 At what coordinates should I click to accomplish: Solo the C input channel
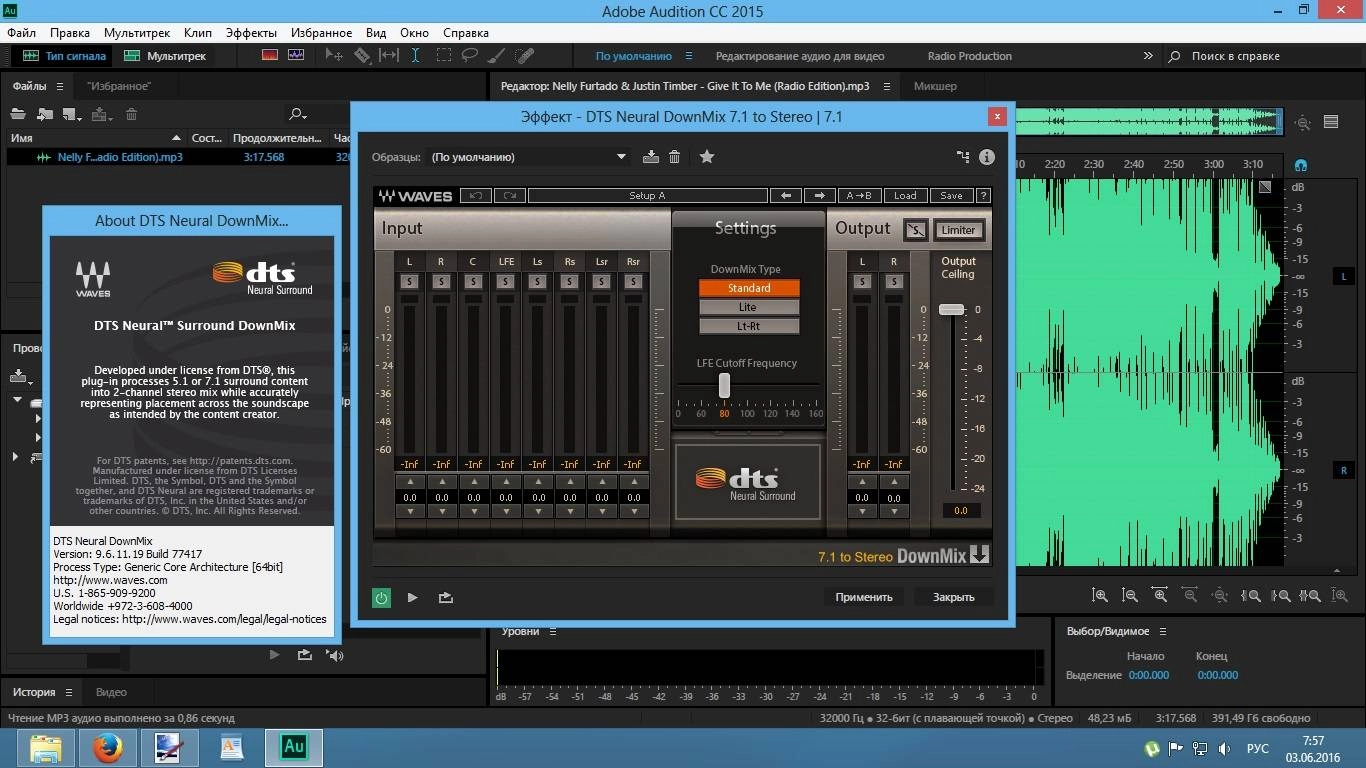coord(473,282)
